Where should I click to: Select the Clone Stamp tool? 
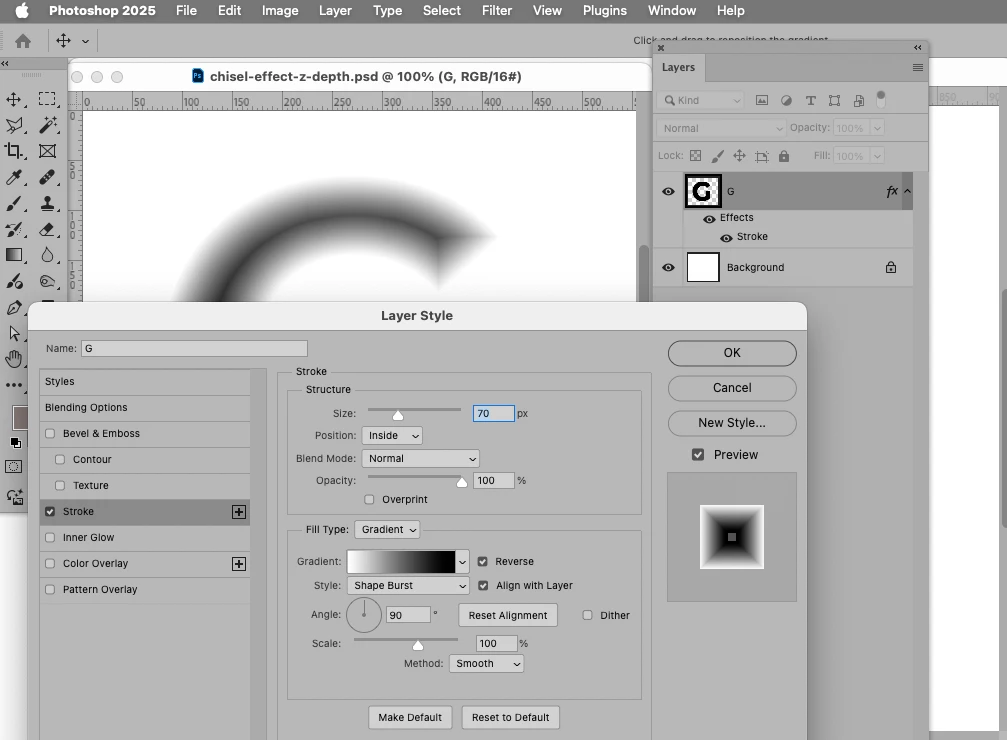[x=47, y=204]
